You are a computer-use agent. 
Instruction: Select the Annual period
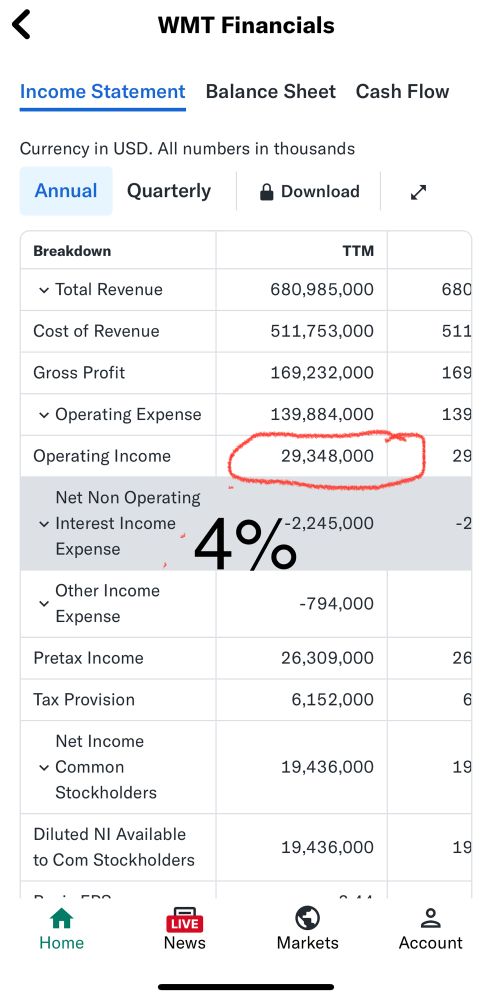66,191
